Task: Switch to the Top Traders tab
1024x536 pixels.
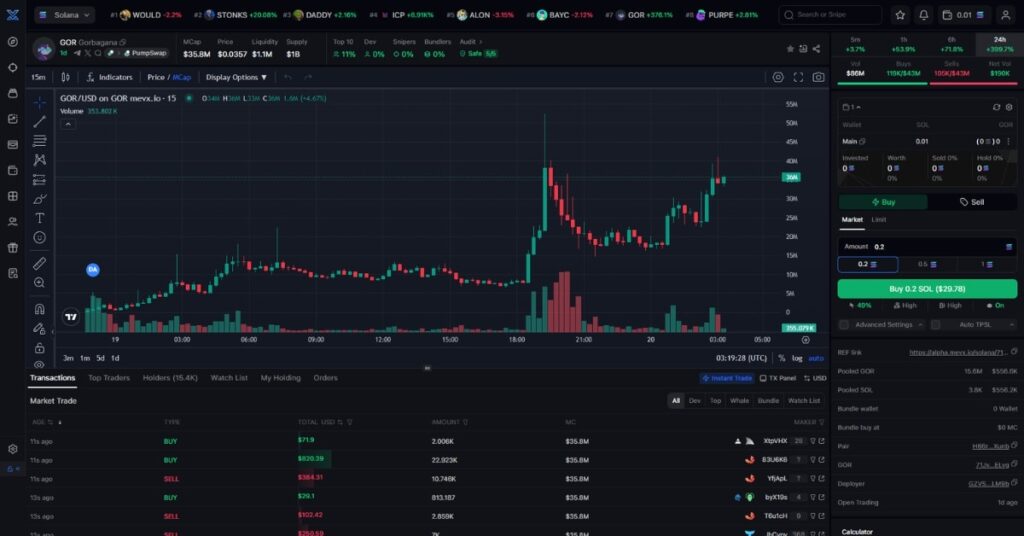Action: pos(108,378)
